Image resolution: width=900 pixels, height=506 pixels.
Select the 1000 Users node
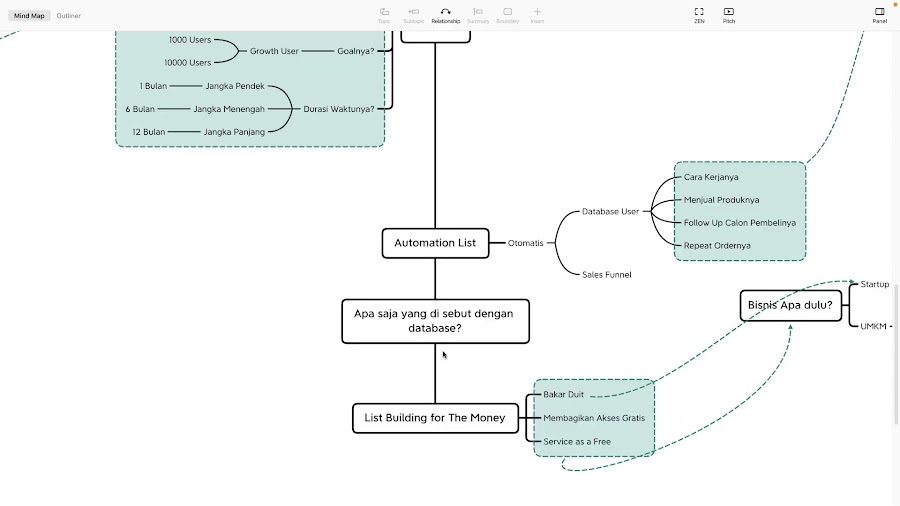coord(189,40)
